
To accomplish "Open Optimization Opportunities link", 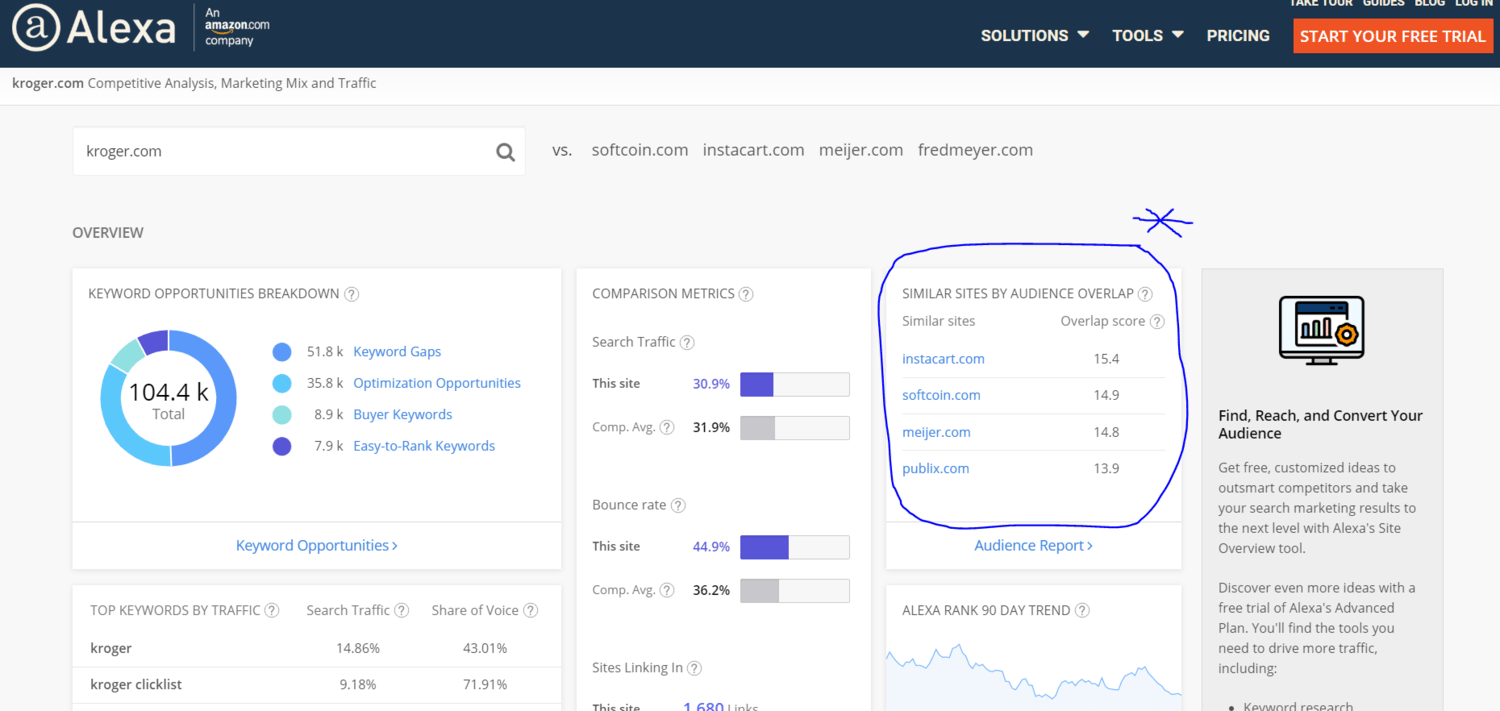I will (x=437, y=383).
